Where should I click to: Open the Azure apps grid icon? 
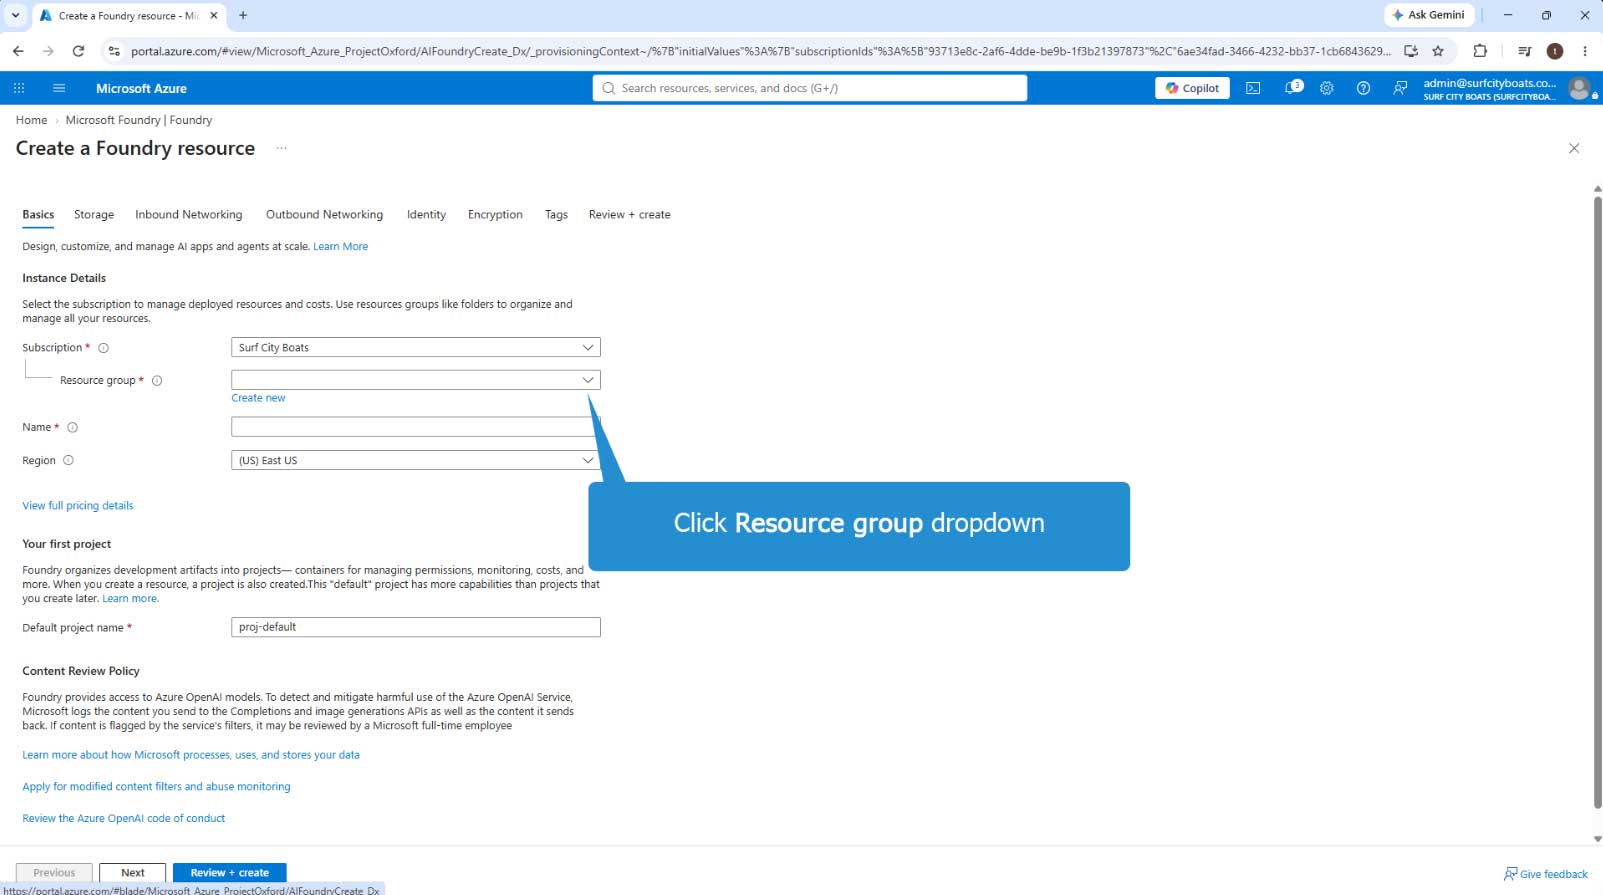pos(19,88)
